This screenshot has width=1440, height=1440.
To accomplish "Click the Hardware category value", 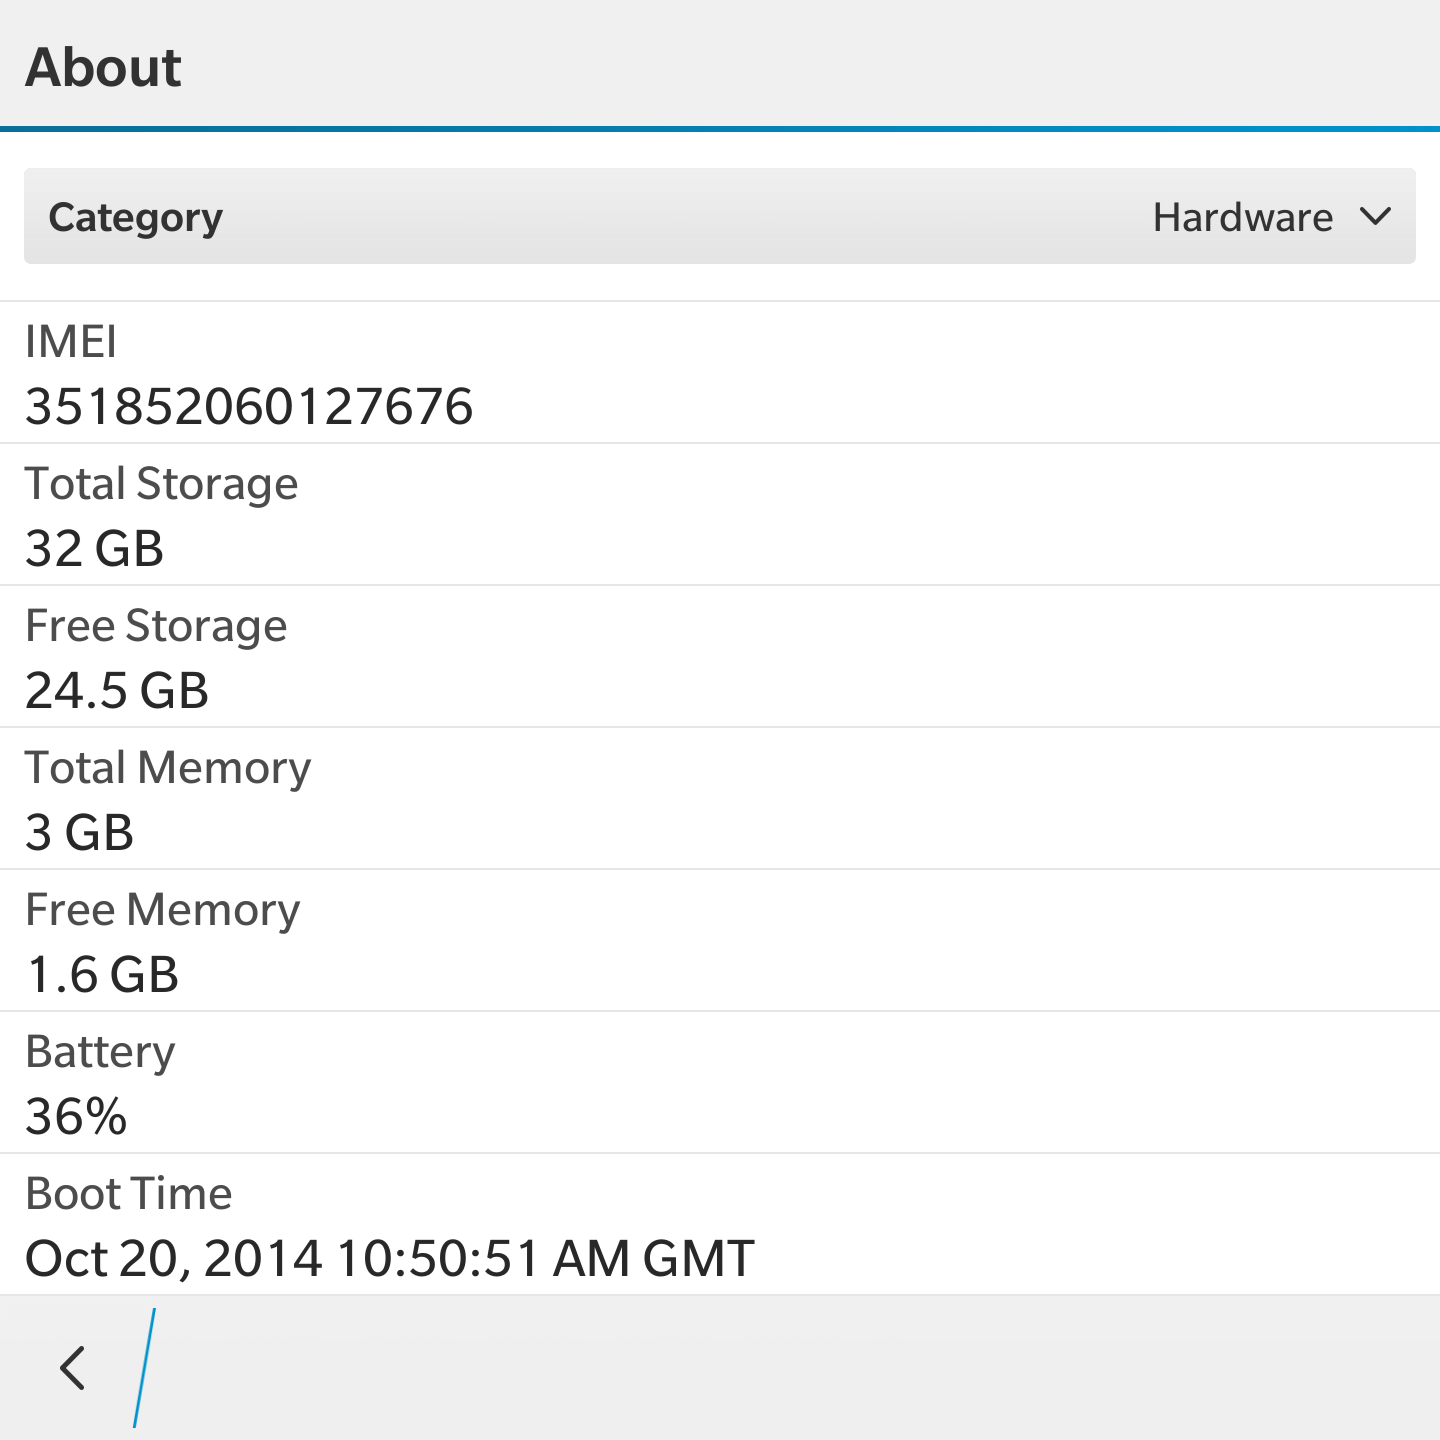I will (1243, 217).
